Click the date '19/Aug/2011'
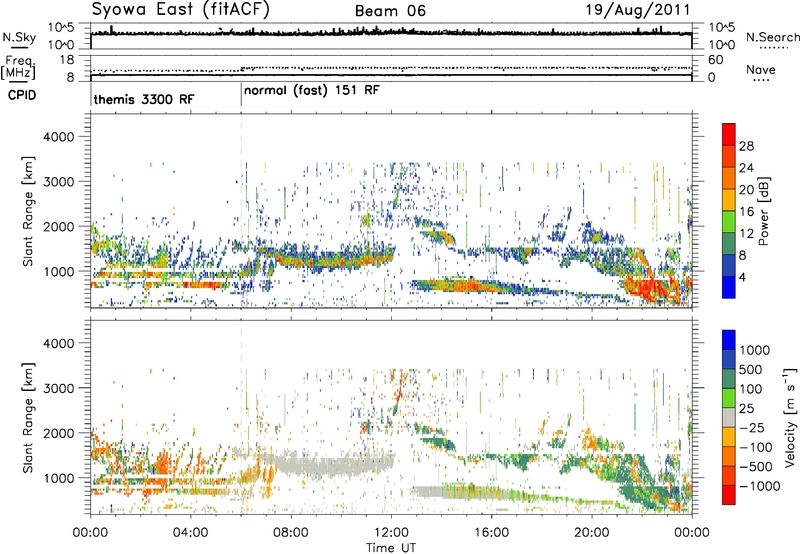The image size is (800, 554). pos(637,9)
